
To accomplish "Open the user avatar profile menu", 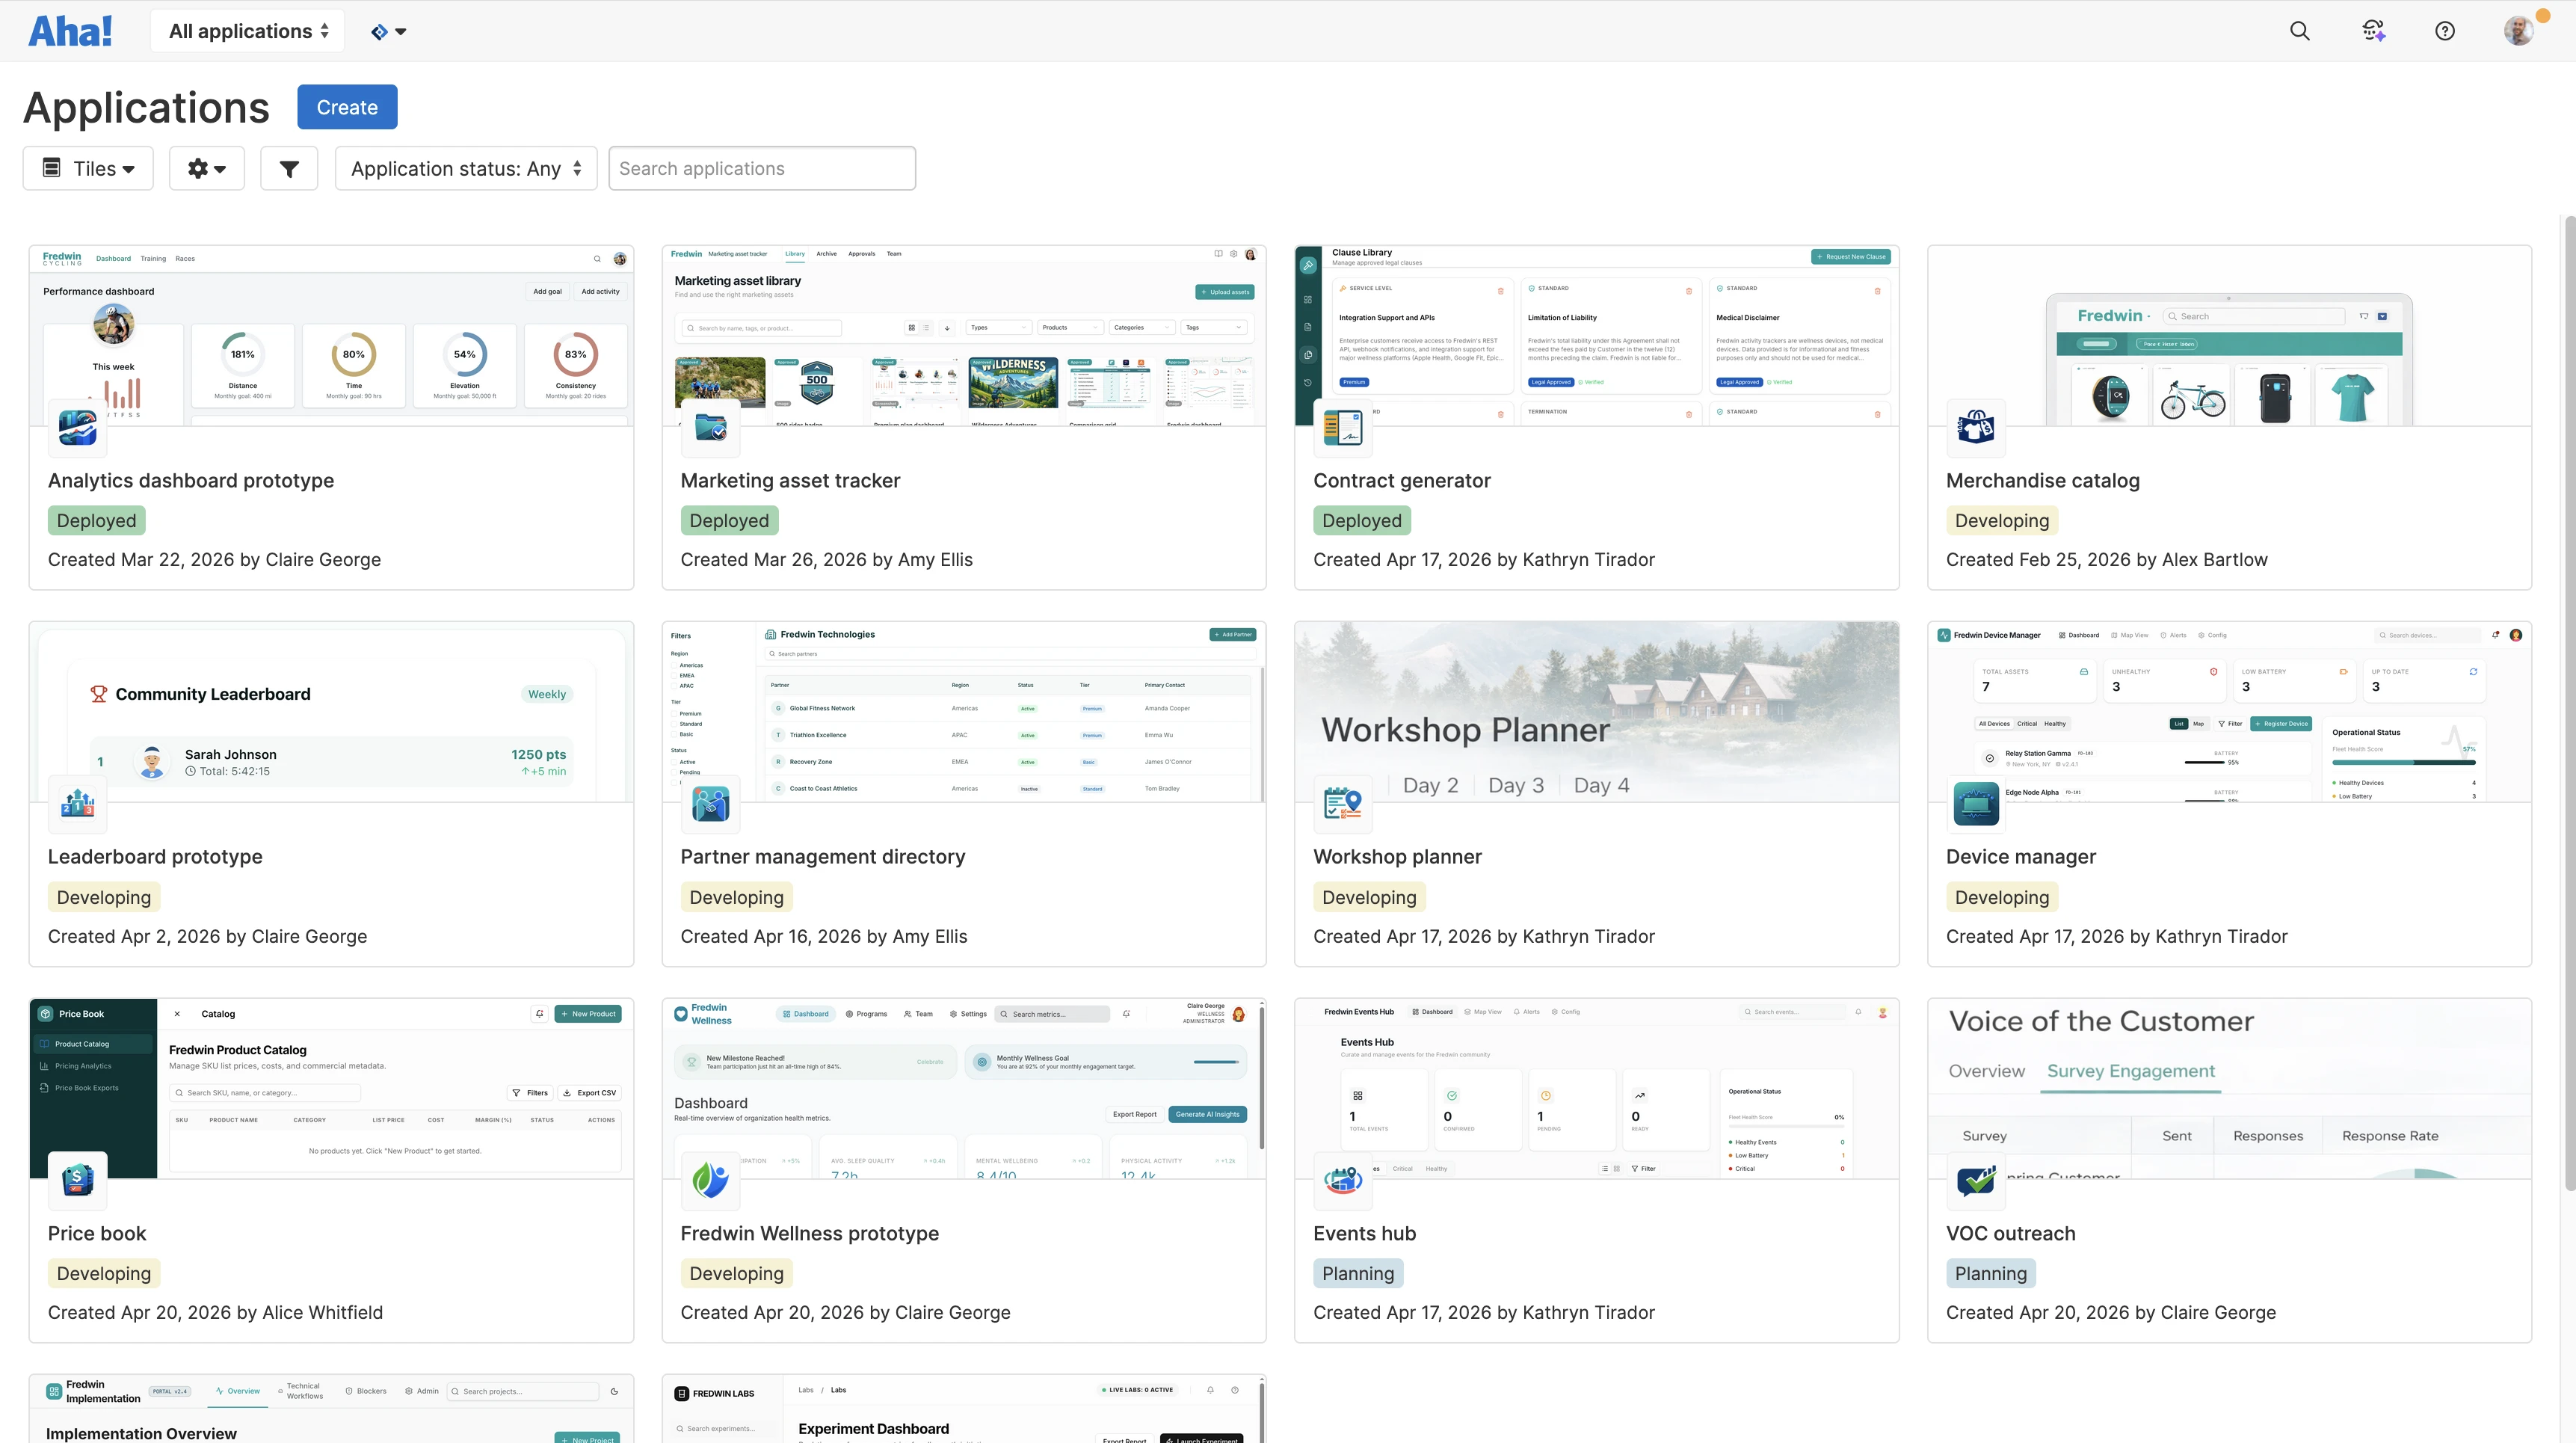I will point(2518,31).
